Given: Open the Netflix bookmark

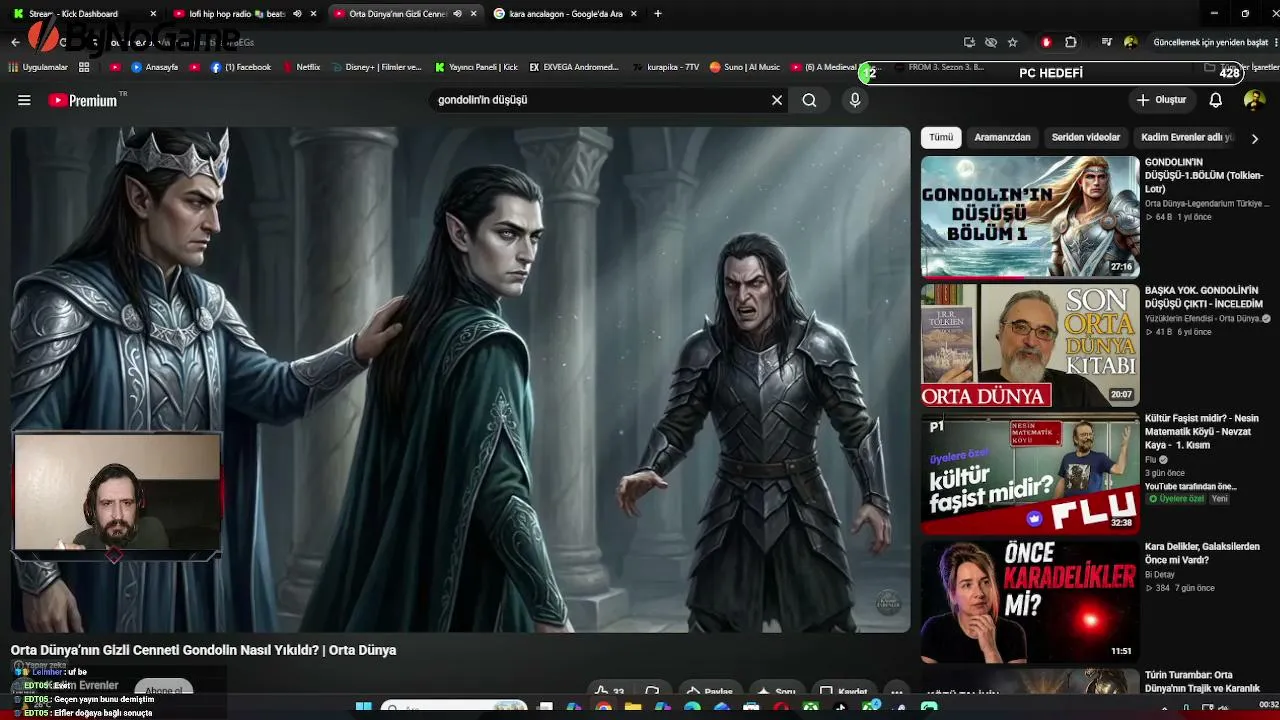Looking at the screenshot, I should coord(301,67).
